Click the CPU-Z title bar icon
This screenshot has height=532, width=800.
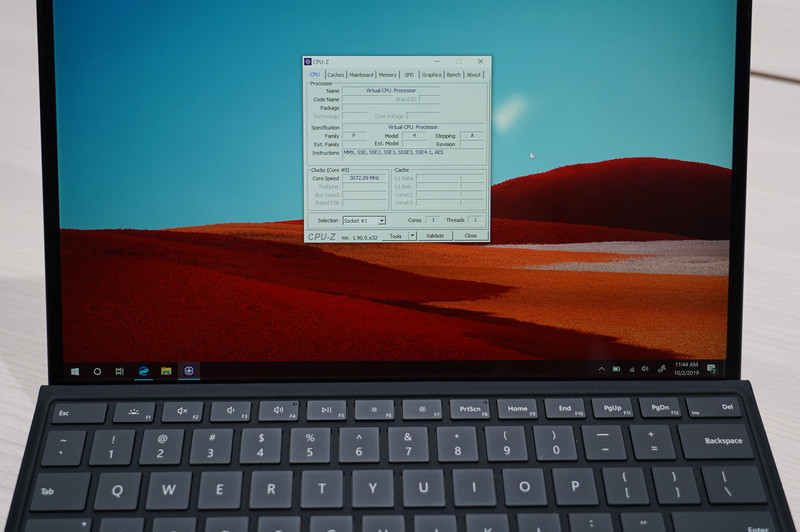pyautogui.click(x=308, y=62)
